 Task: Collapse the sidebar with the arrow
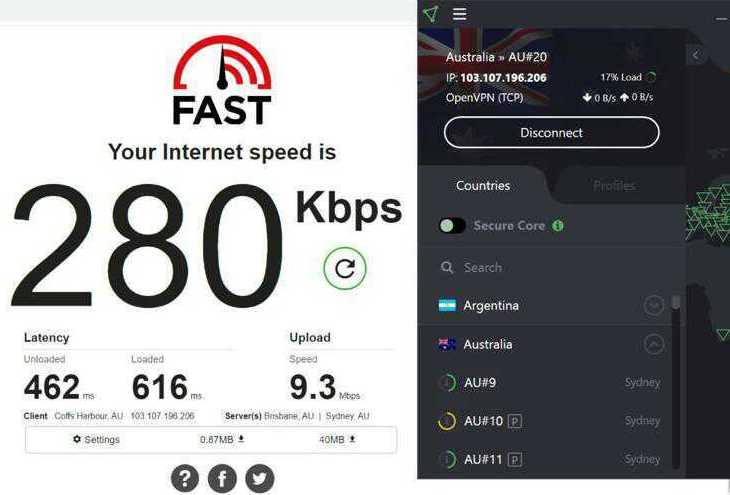(696, 55)
